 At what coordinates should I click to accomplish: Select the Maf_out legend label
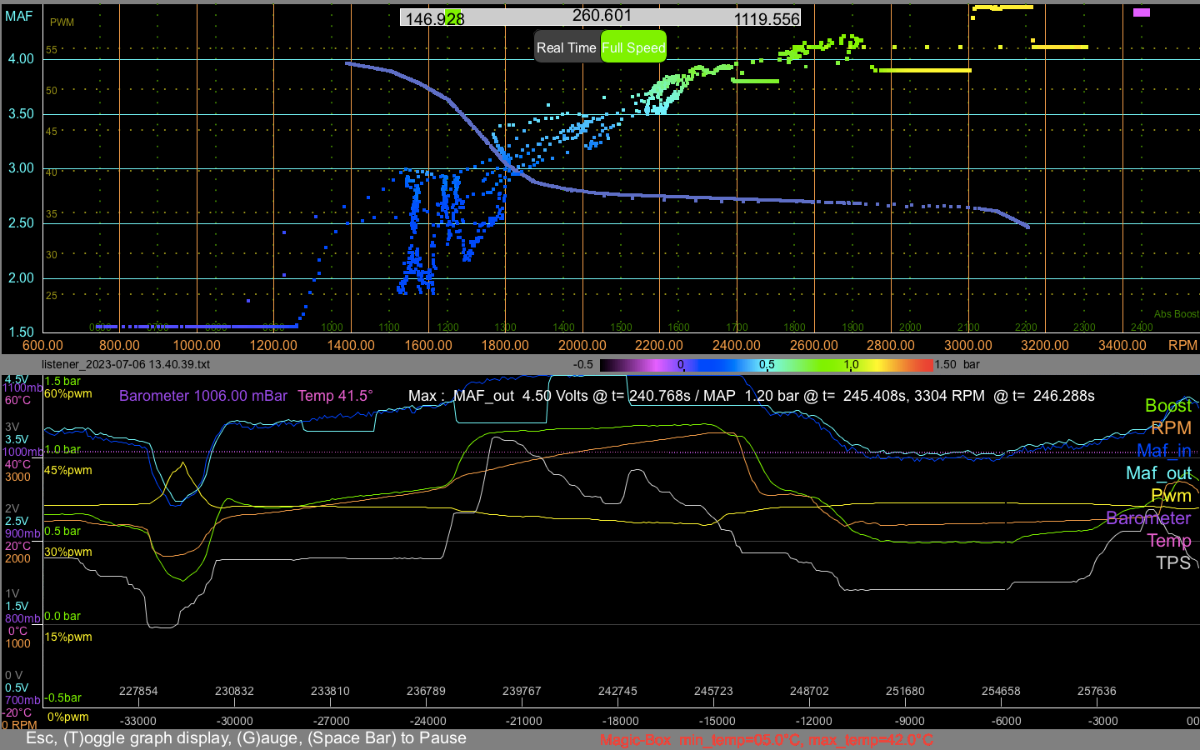[1159, 473]
